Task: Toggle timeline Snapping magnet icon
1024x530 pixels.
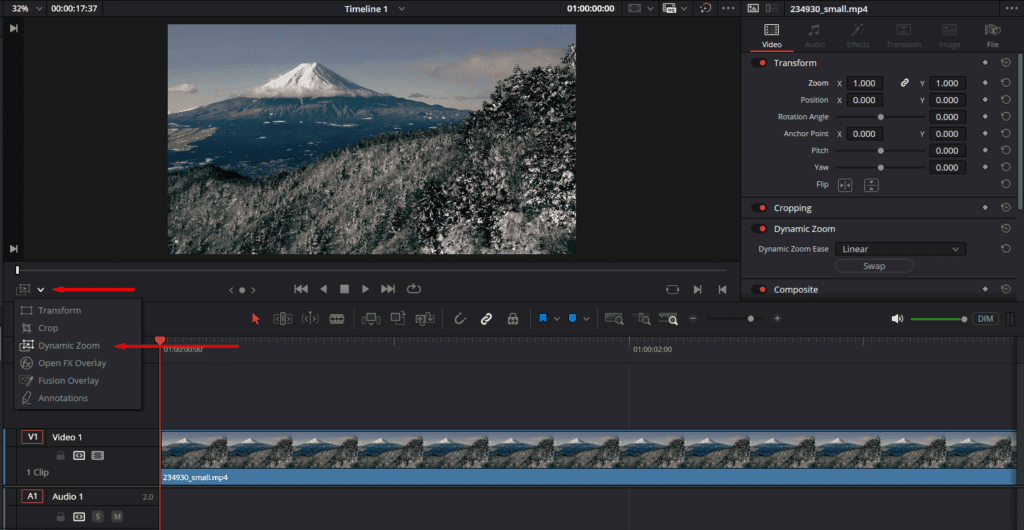Action: click(460, 319)
